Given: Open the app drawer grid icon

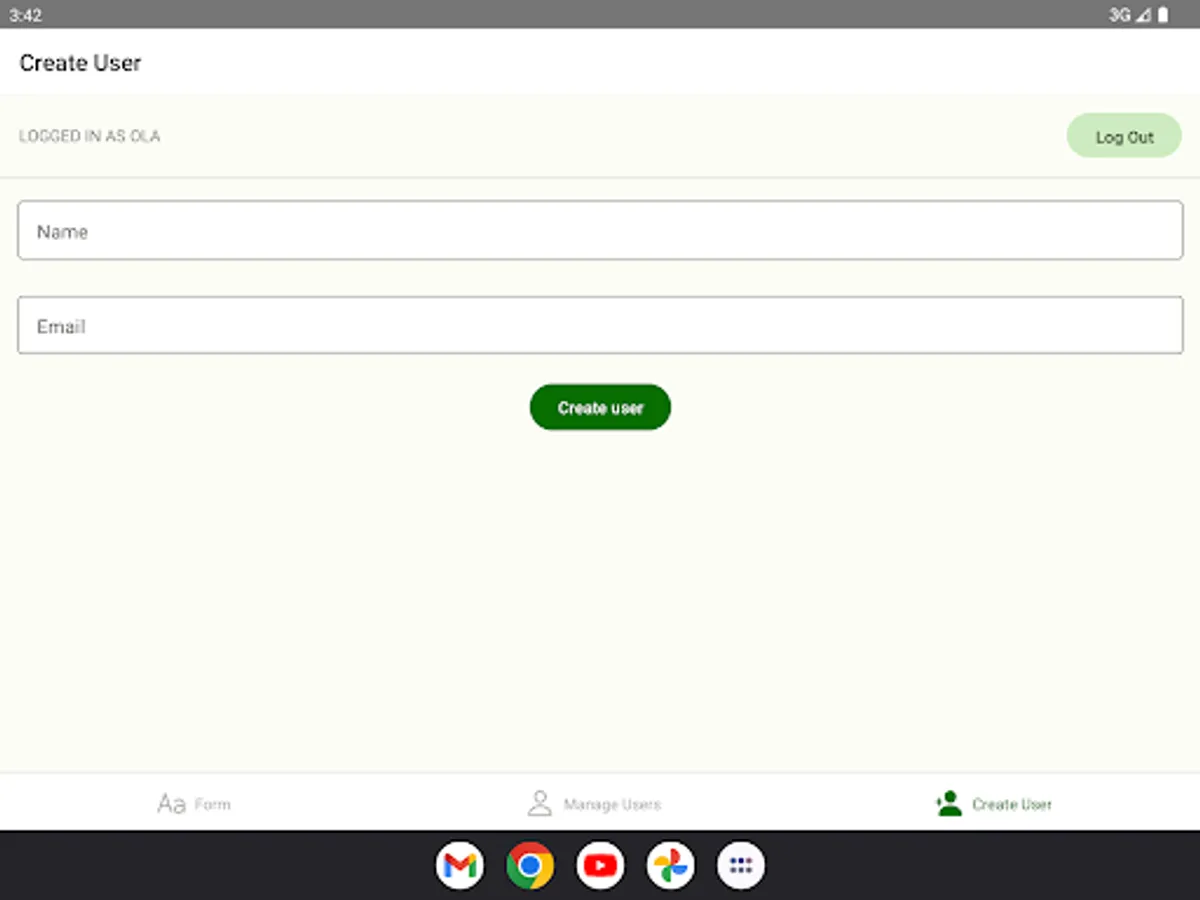Looking at the screenshot, I should point(741,865).
